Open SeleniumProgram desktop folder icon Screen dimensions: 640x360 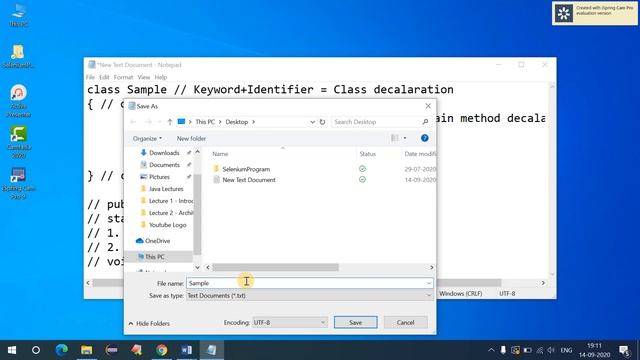pyautogui.click(x=18, y=56)
